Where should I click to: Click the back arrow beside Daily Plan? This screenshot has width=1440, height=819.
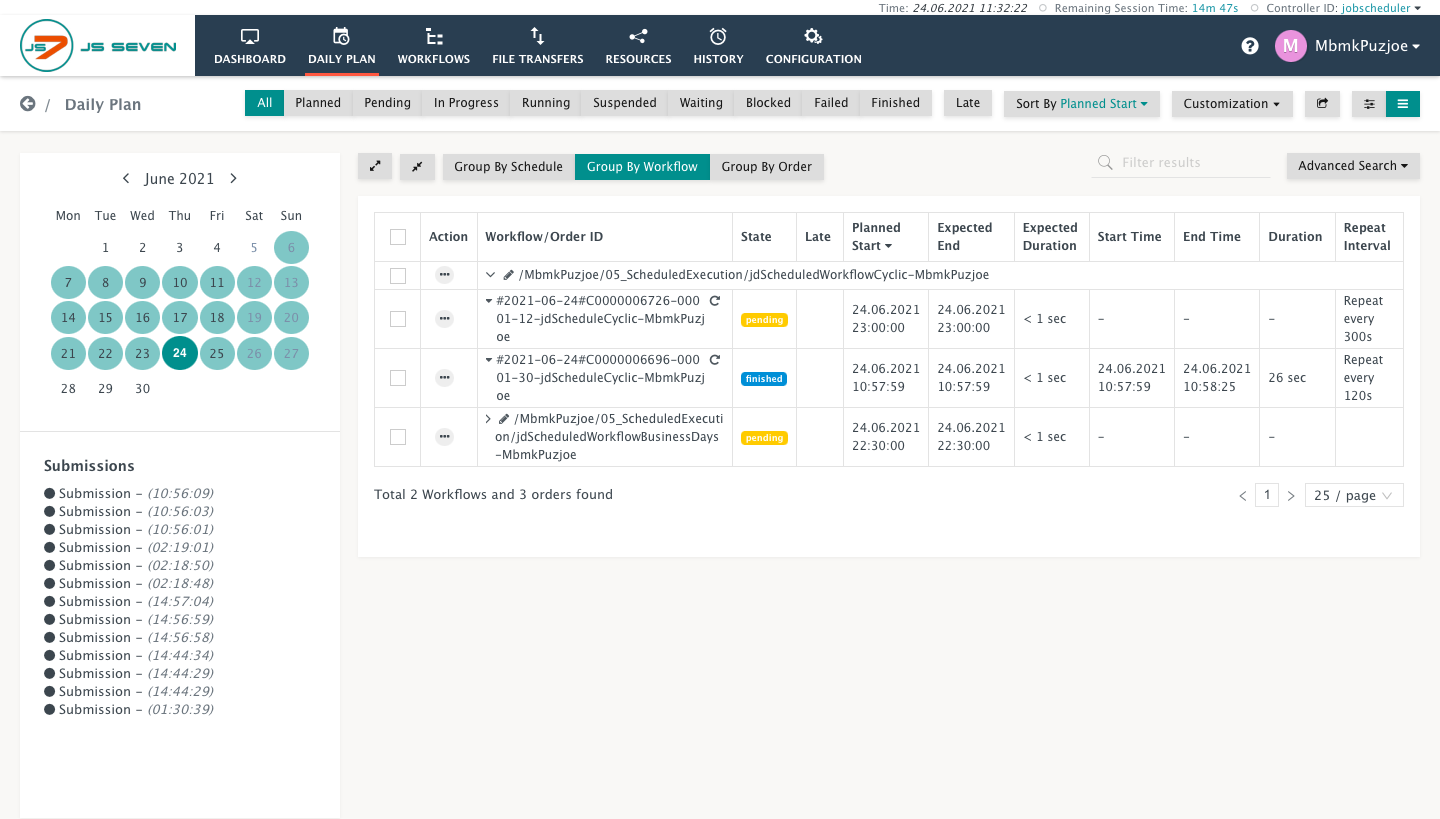click(x=28, y=104)
